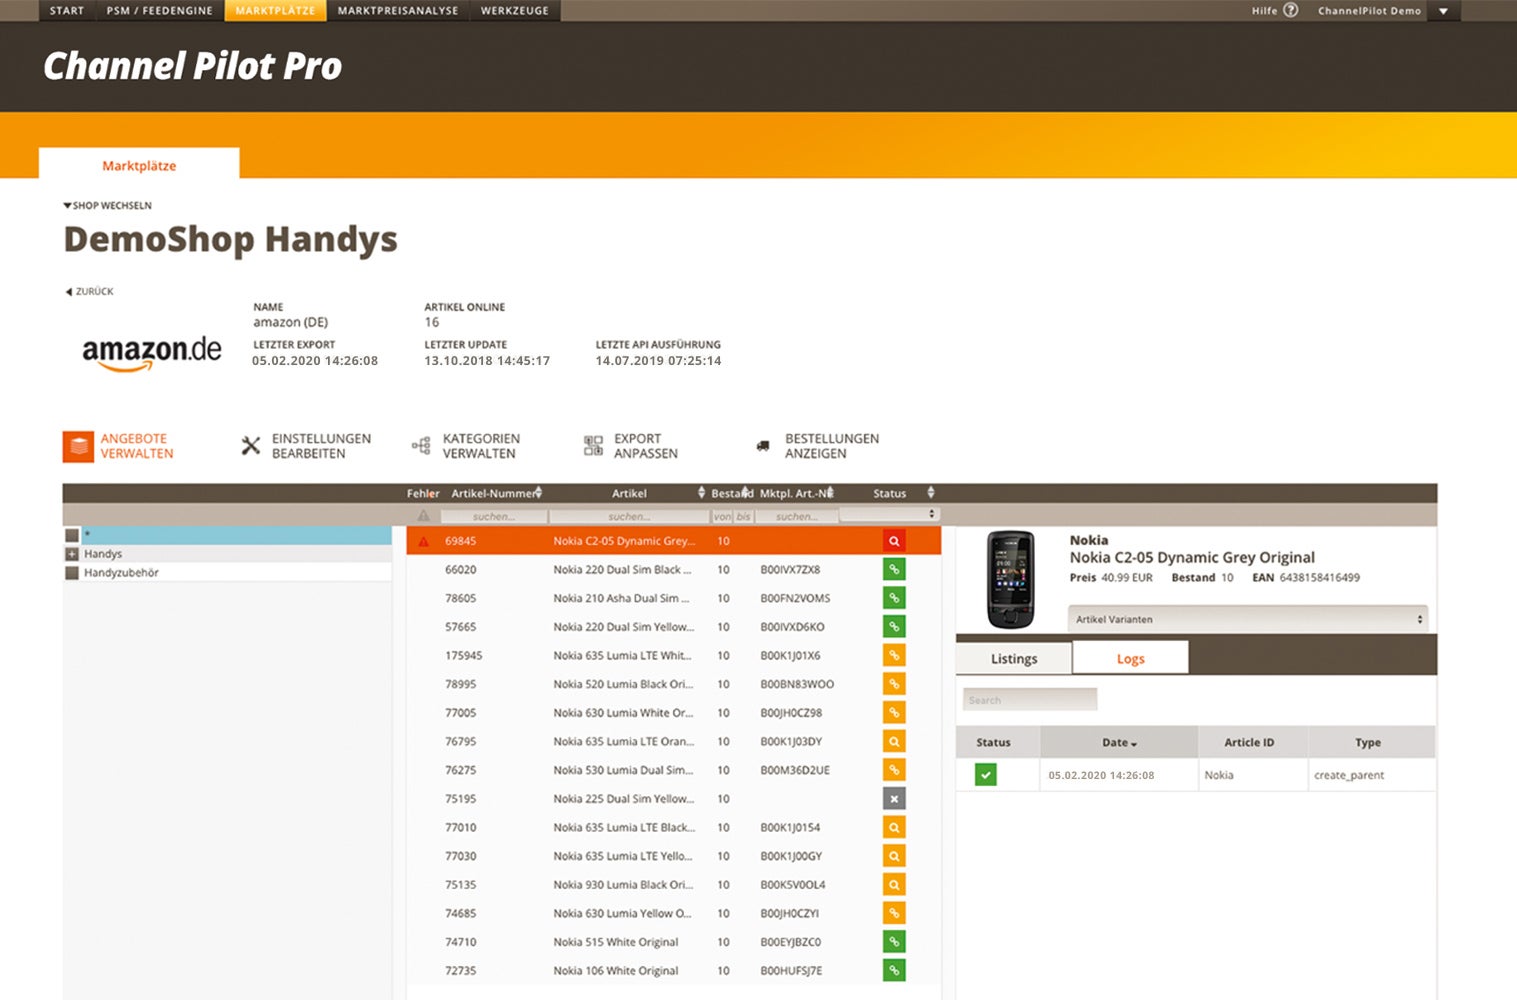The width and height of the screenshot is (1517, 1000).
Task: Click the Hilfe link
Action: click(1264, 11)
